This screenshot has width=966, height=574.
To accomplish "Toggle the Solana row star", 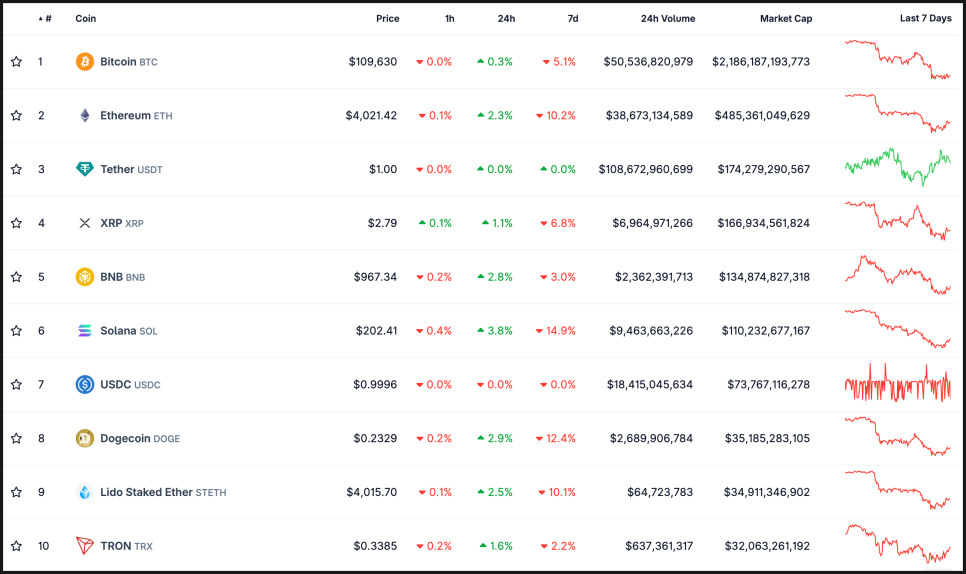I will pos(17,331).
